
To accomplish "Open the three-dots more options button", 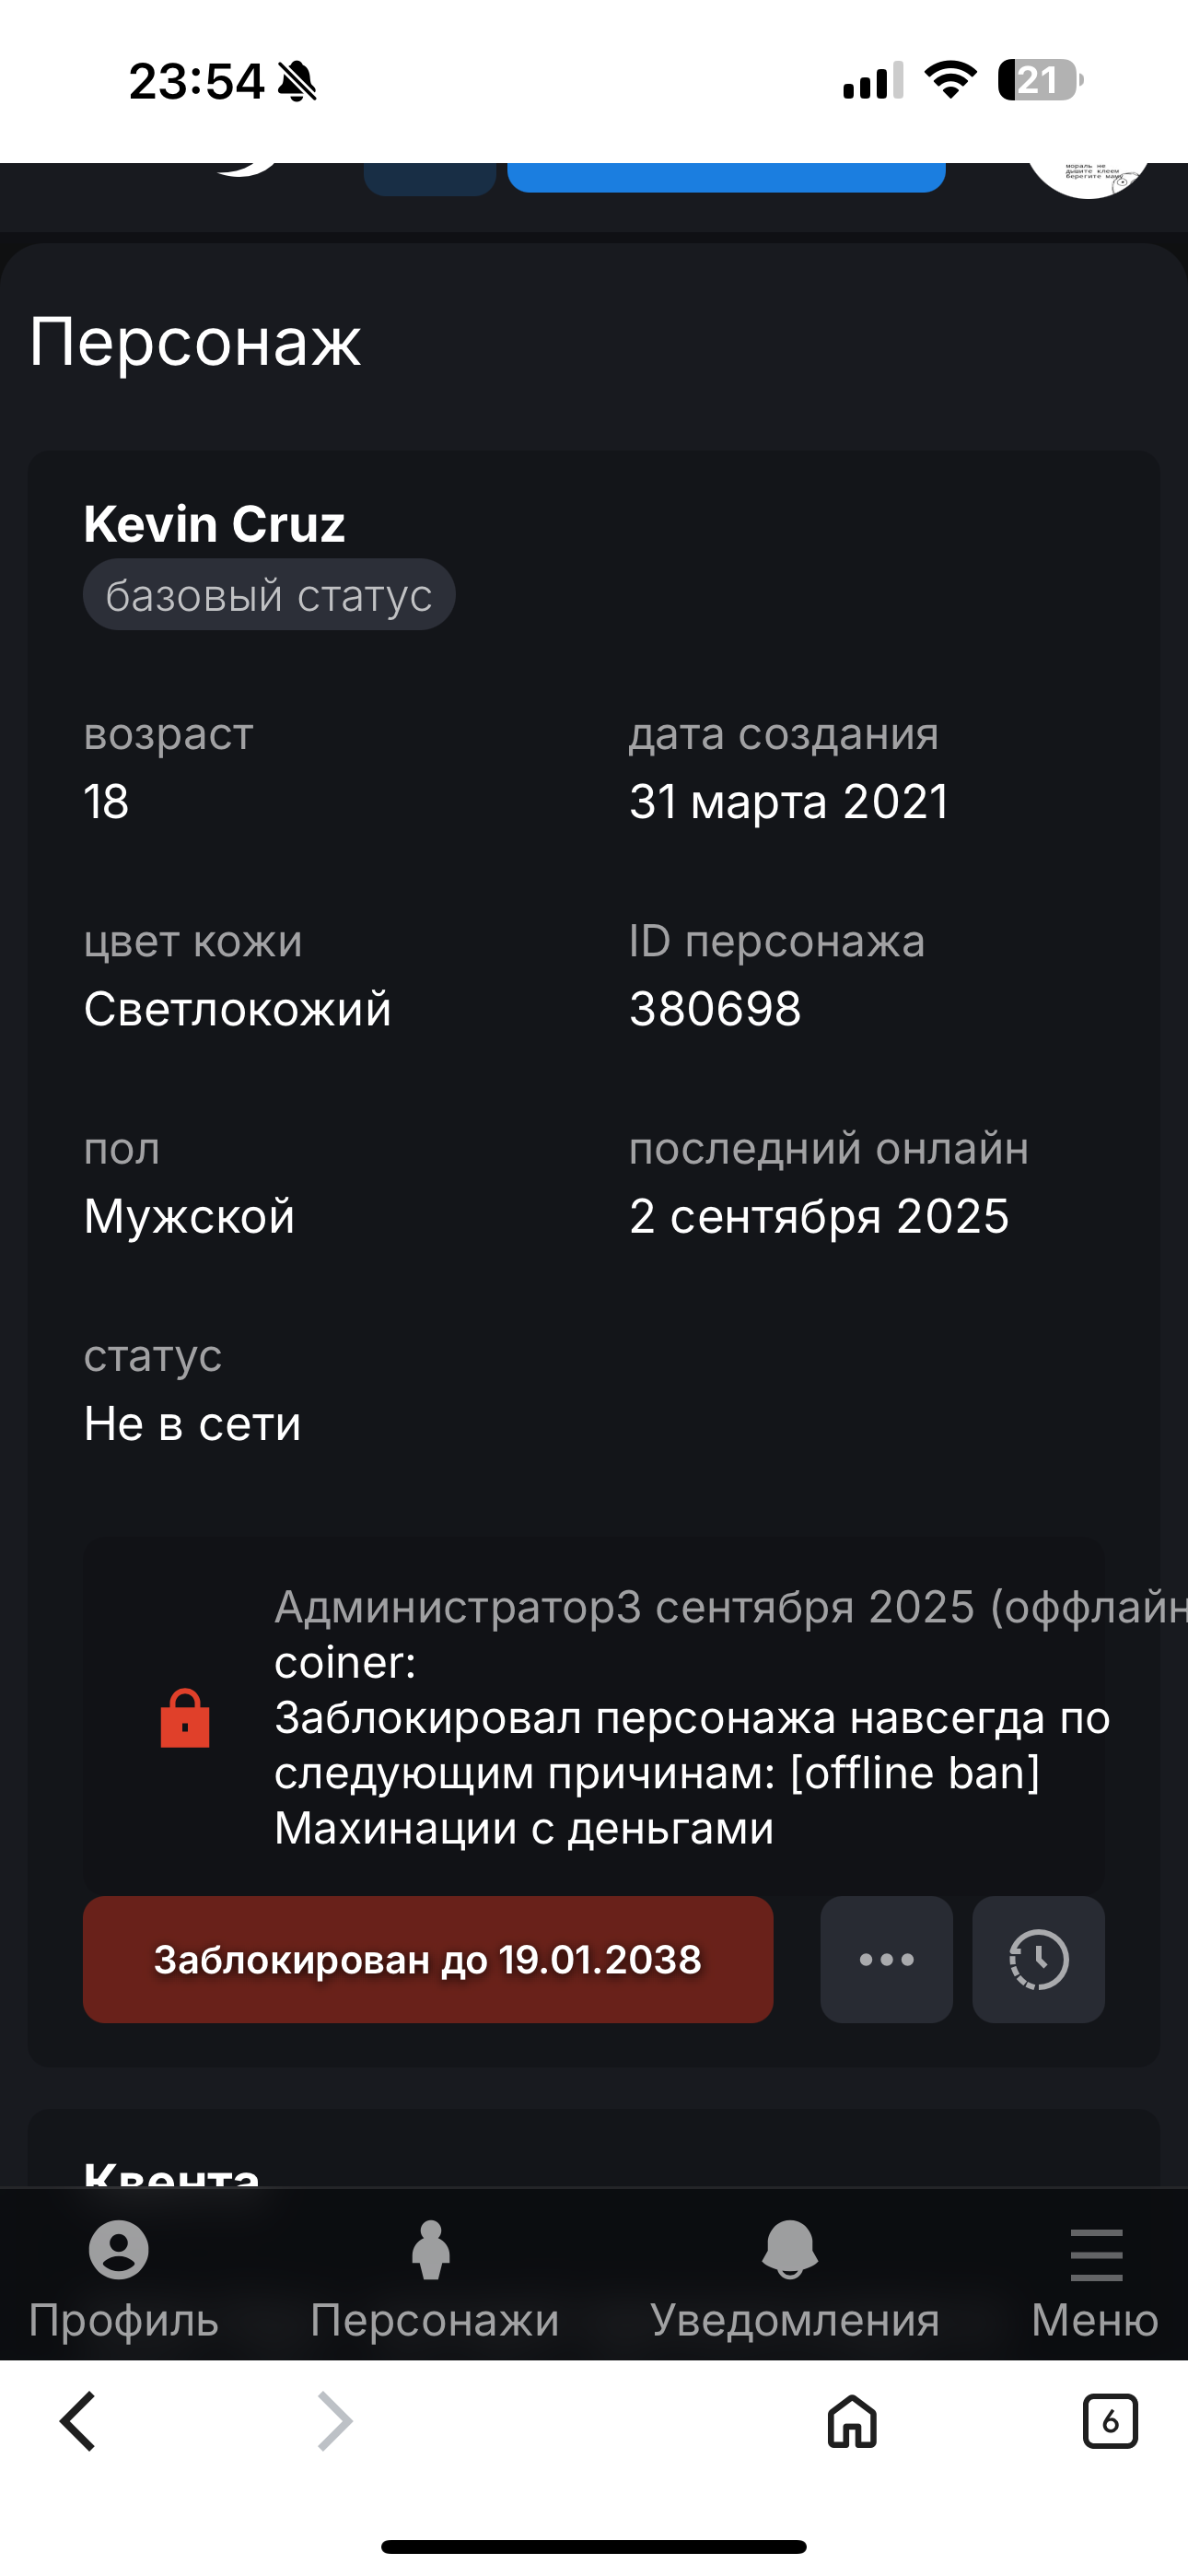I will coord(886,1959).
